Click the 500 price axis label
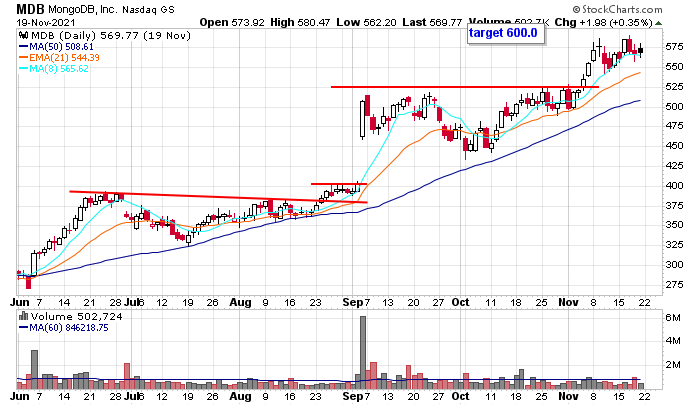This screenshot has height=405, width=700. pyautogui.click(x=674, y=106)
